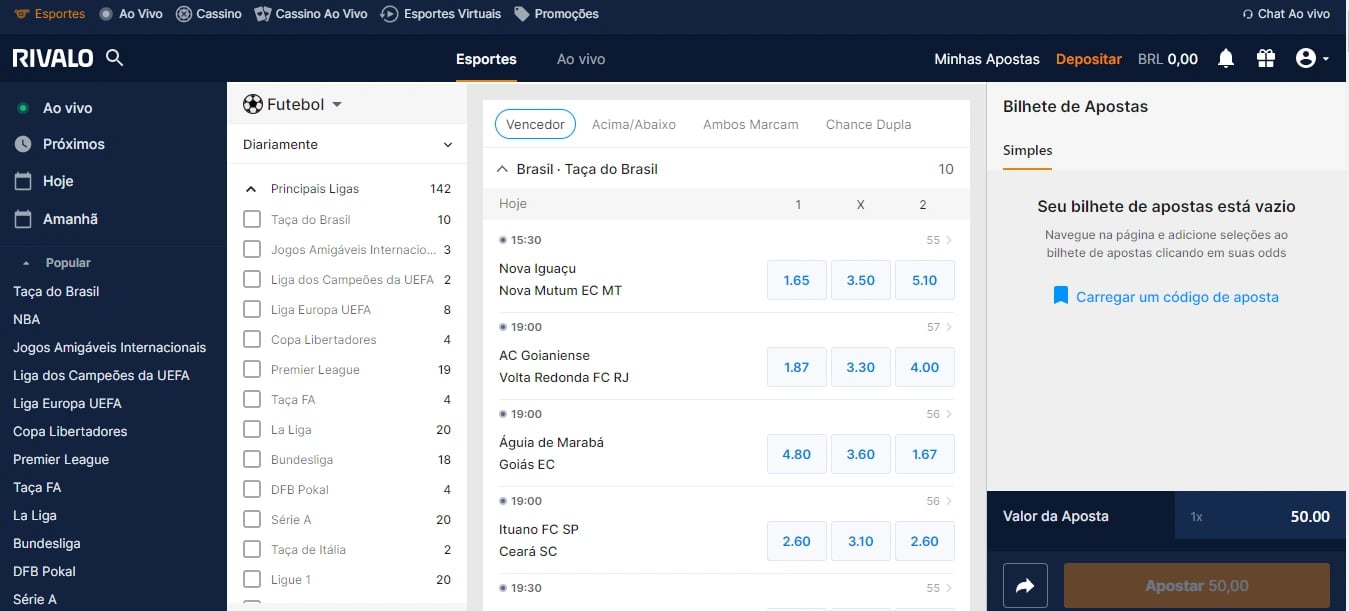Select the 3.30 draw odds for AC Goianiense
The image size is (1349, 611).
coord(861,367)
